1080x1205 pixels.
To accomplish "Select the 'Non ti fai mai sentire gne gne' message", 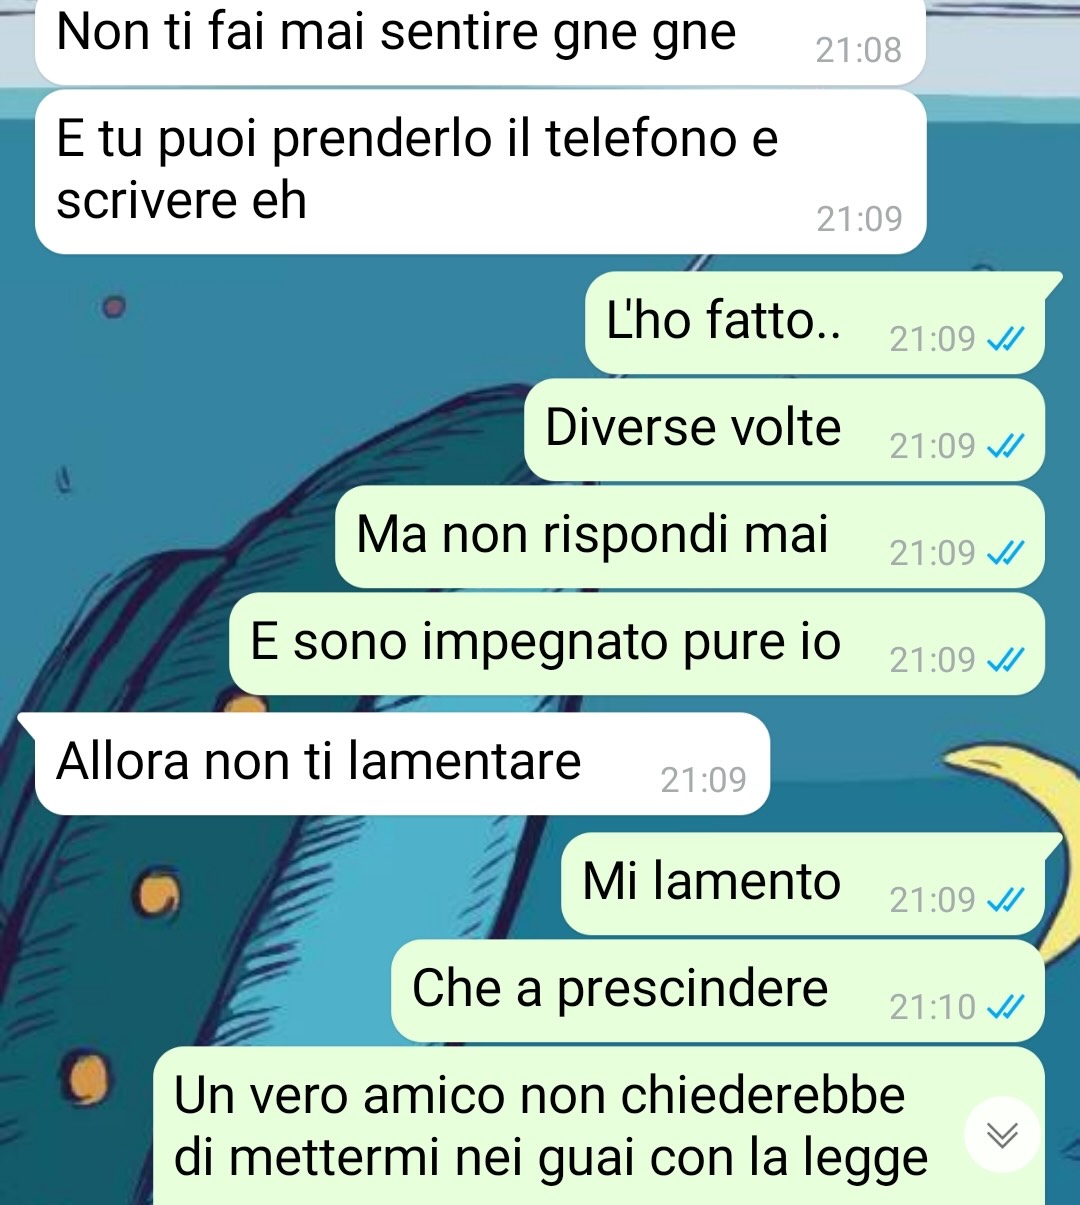I will pos(480,40).
